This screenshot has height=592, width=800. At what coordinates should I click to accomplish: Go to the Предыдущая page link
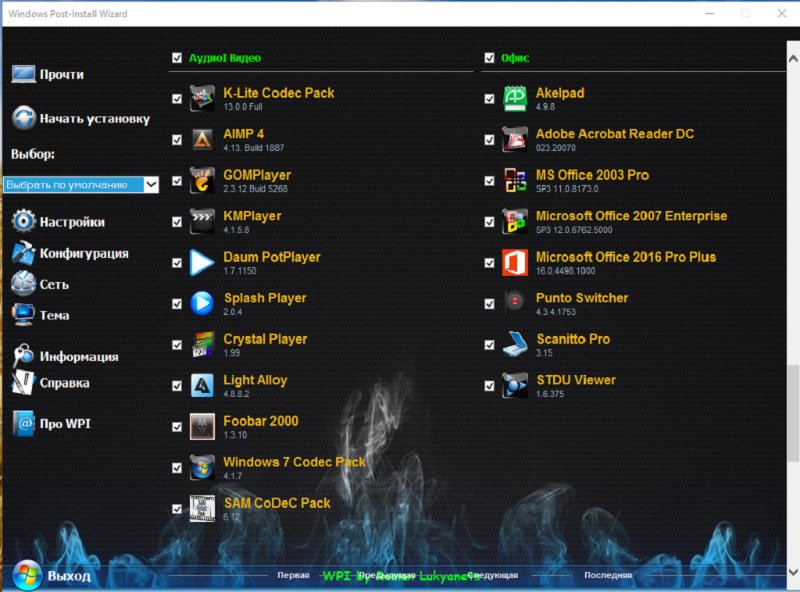coord(386,575)
